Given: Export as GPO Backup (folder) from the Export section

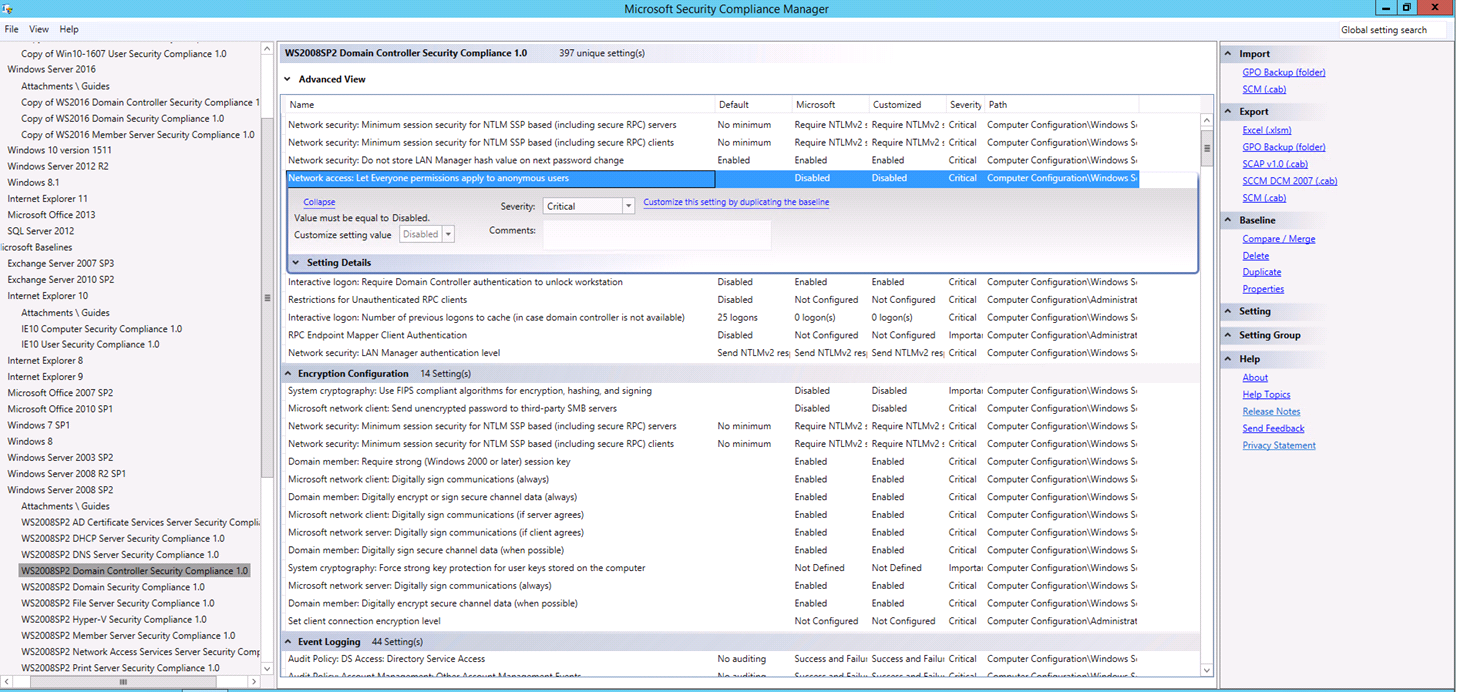Looking at the screenshot, I should 1284,147.
